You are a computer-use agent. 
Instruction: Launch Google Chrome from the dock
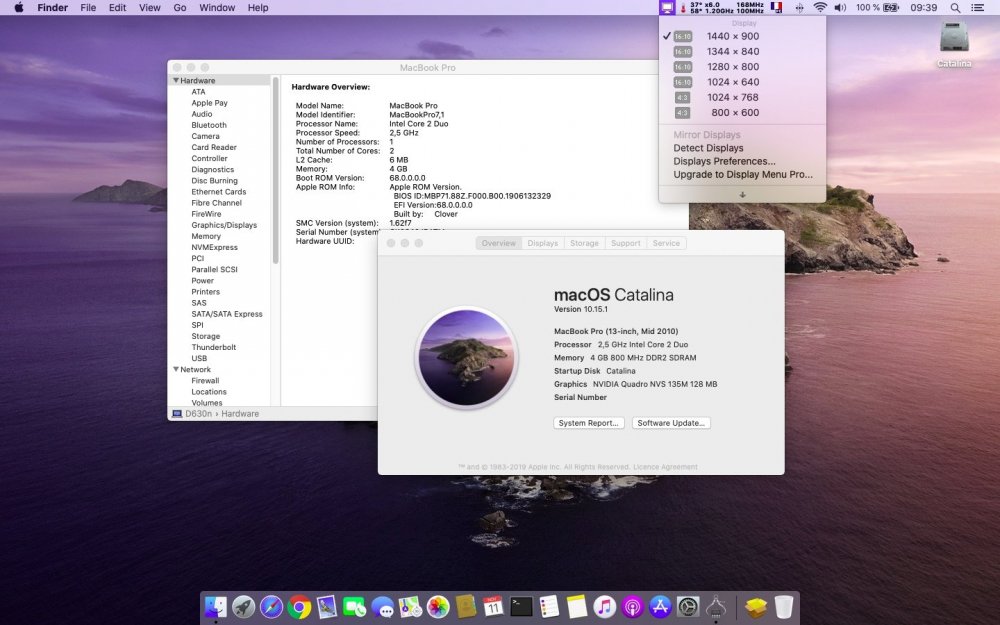[x=299, y=606]
